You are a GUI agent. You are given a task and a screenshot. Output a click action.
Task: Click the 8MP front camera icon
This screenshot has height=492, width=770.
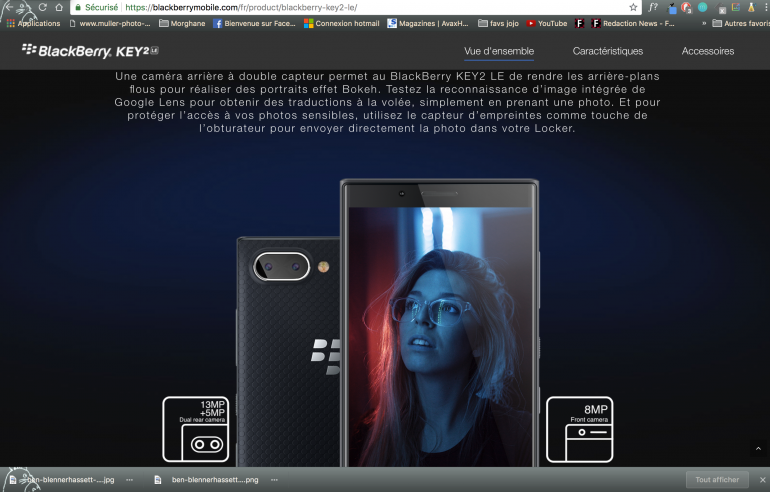tap(579, 429)
